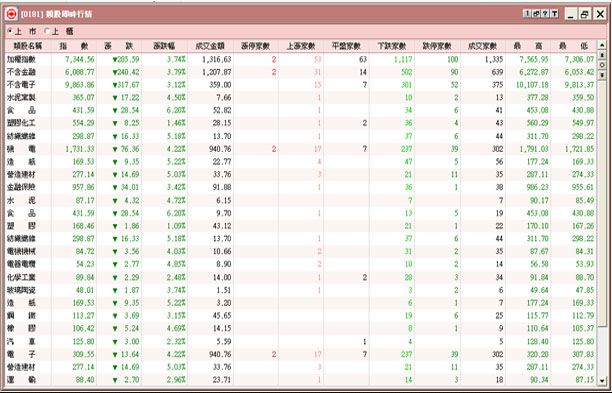Viewport: 612px width, 393px height.
Task: Click the "1" icon in title bar
Action: point(527,14)
